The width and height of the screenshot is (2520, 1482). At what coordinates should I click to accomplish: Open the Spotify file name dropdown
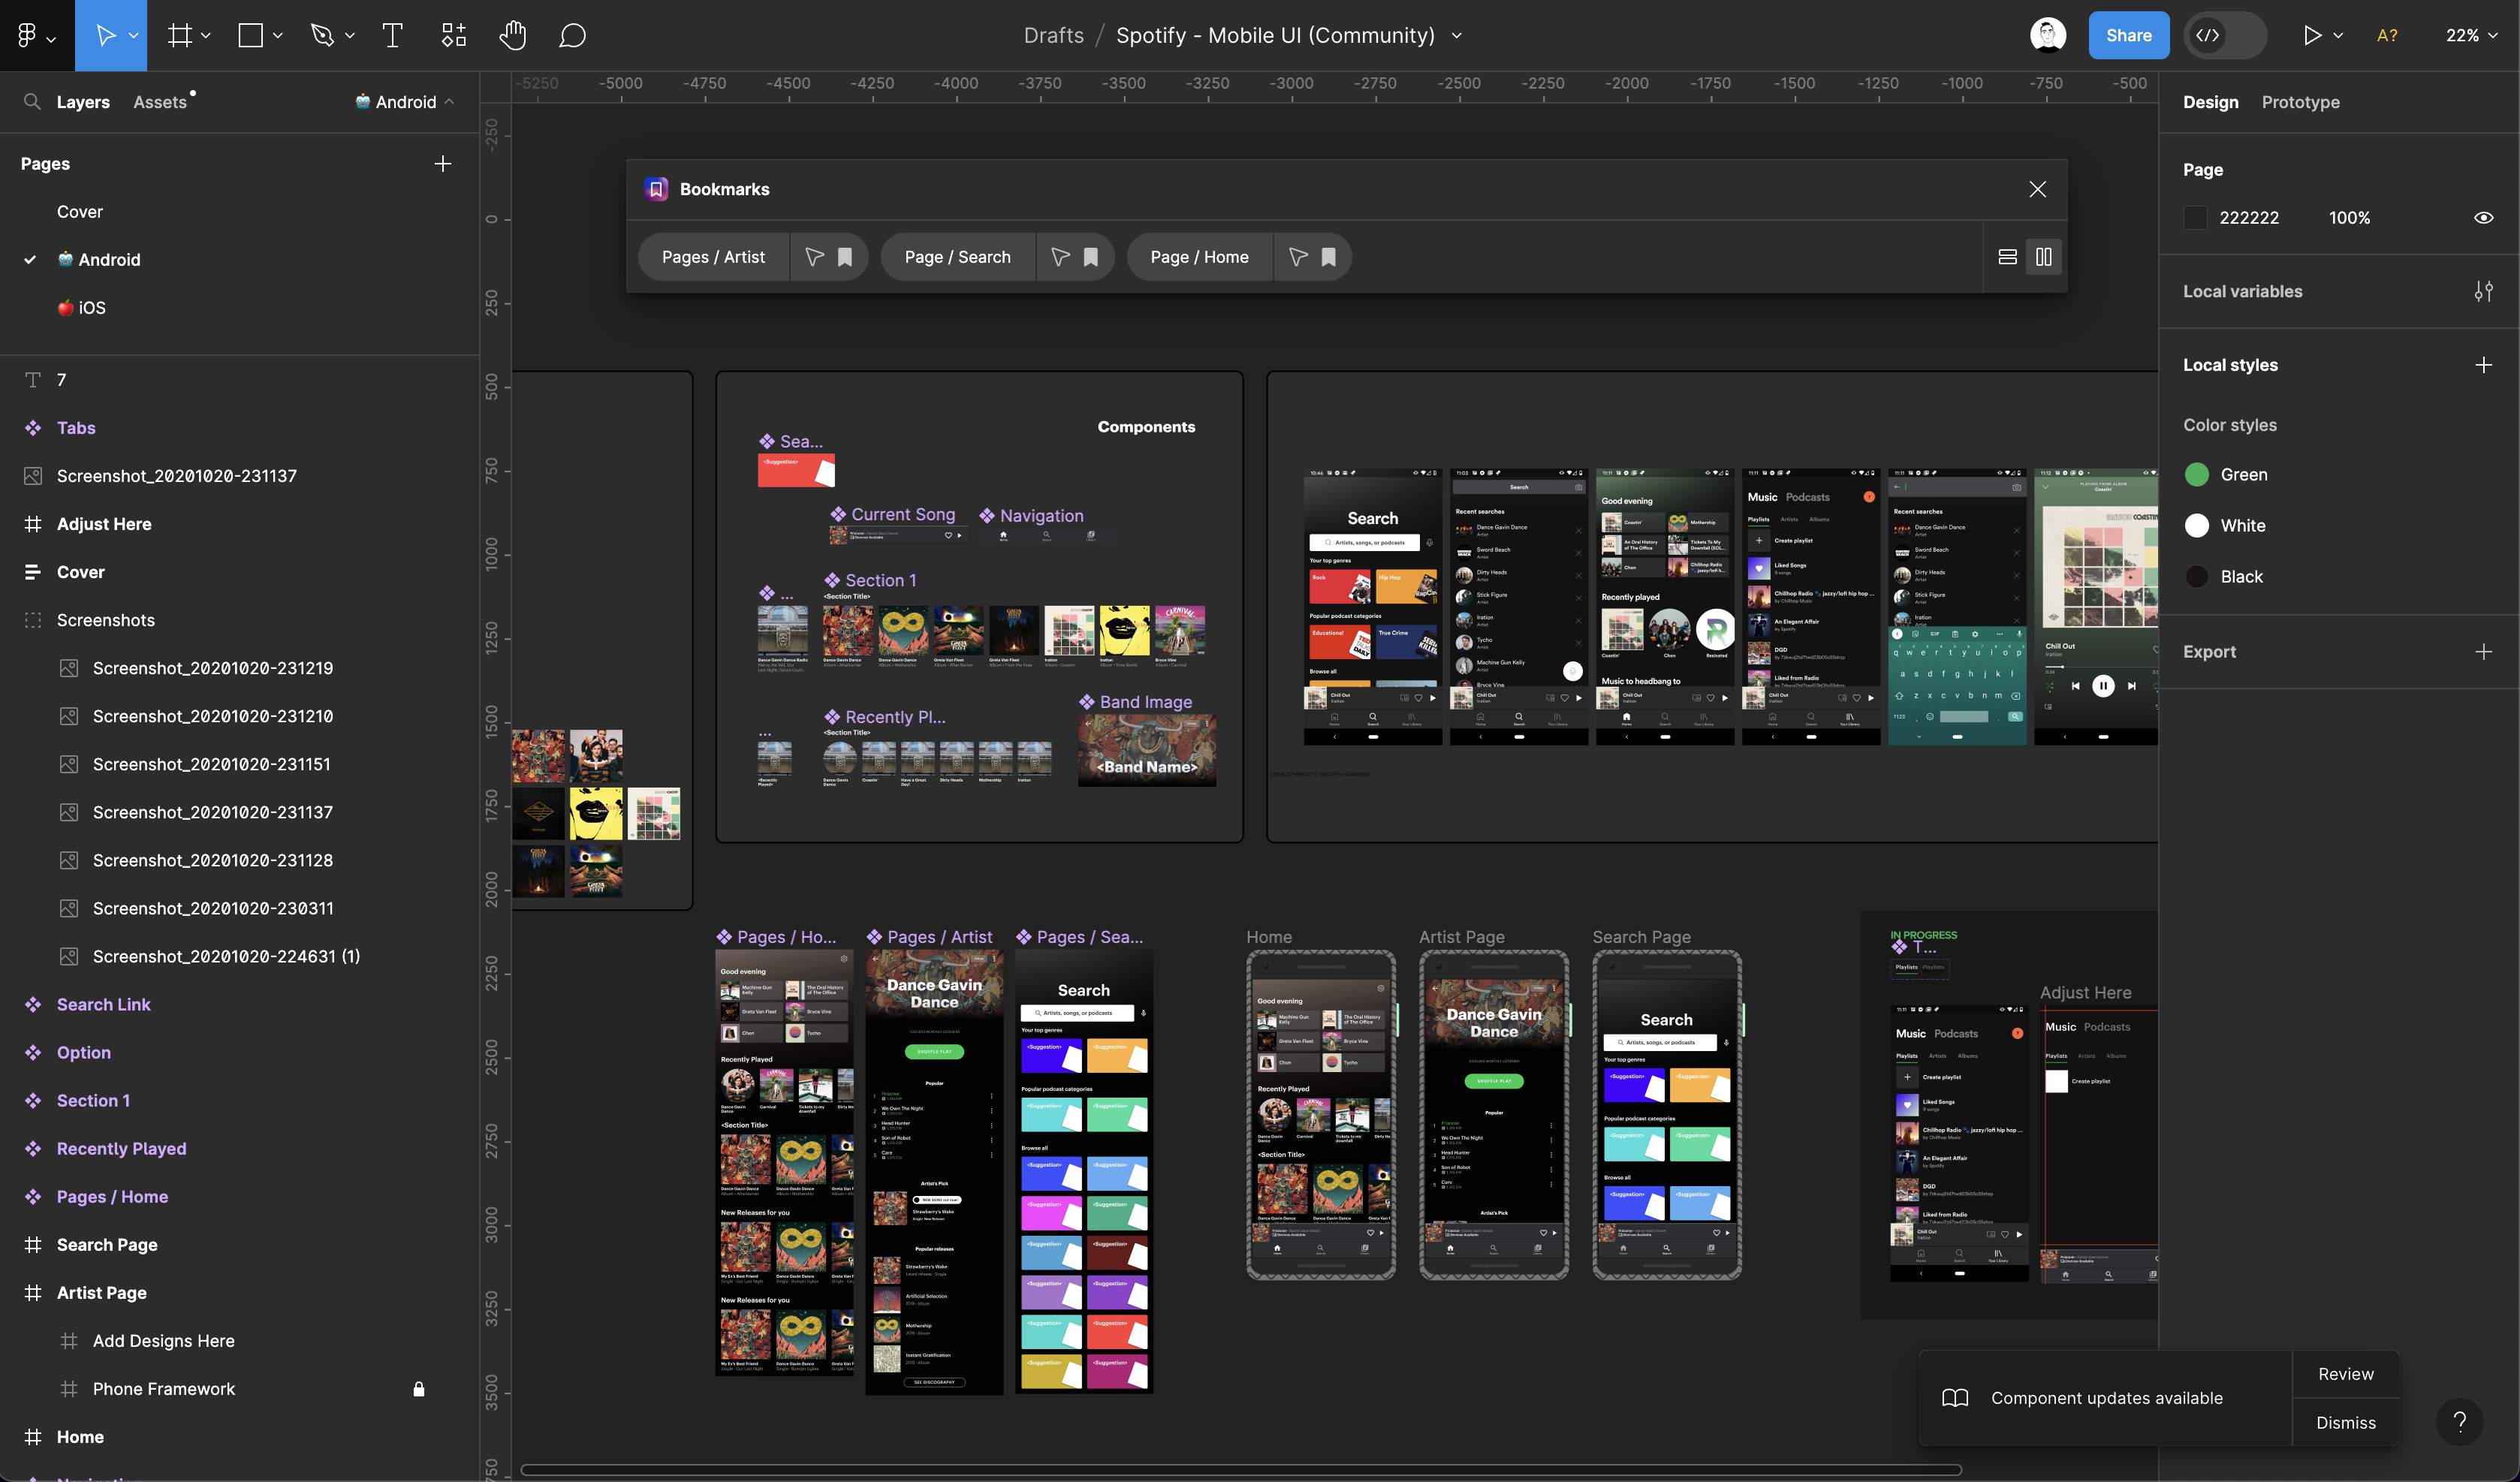click(x=1458, y=35)
